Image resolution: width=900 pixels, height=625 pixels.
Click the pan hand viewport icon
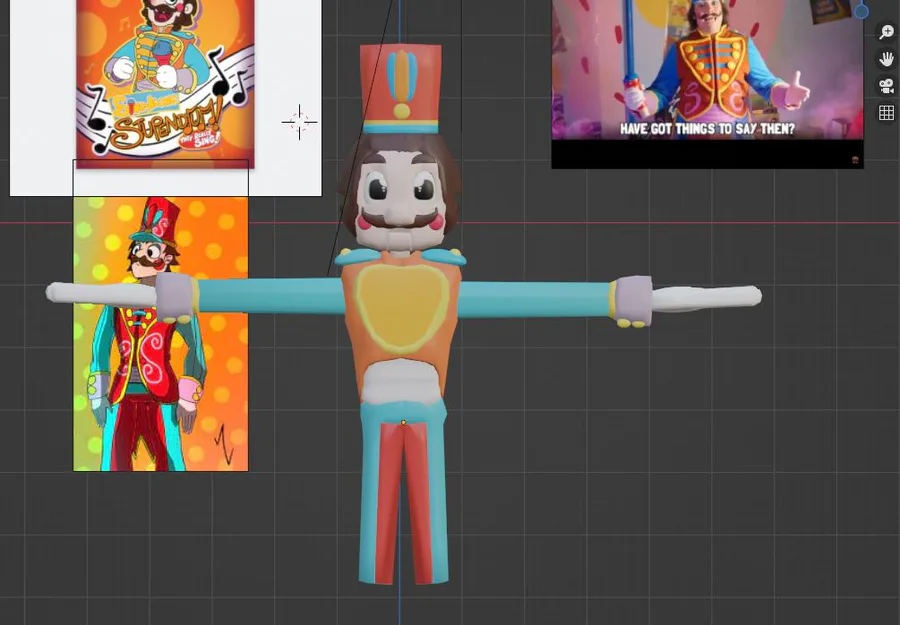click(x=886, y=59)
